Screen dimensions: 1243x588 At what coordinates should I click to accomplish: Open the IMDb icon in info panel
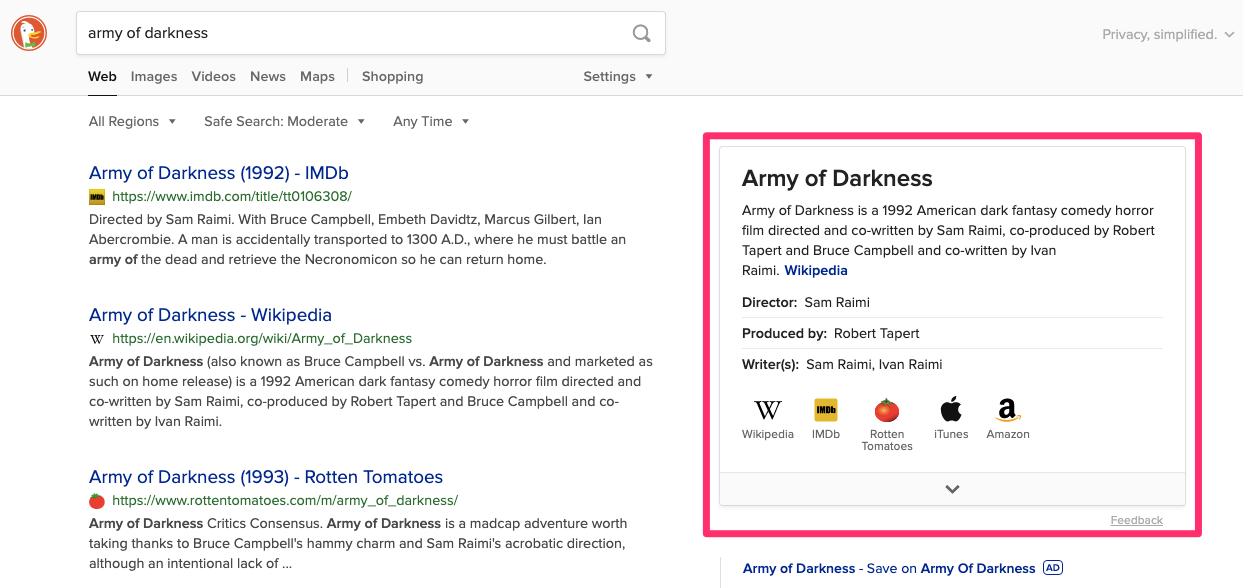pos(826,410)
